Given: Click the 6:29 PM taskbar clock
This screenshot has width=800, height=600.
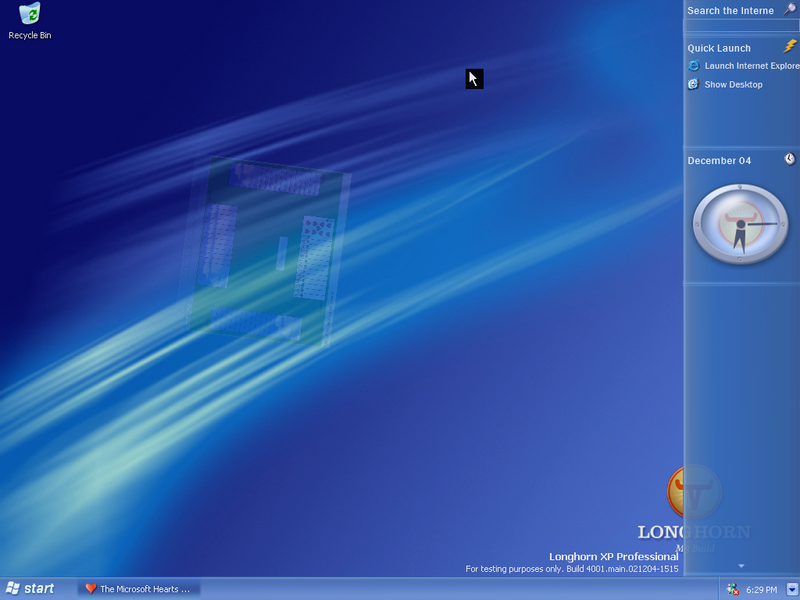Looking at the screenshot, I should pos(761,590).
